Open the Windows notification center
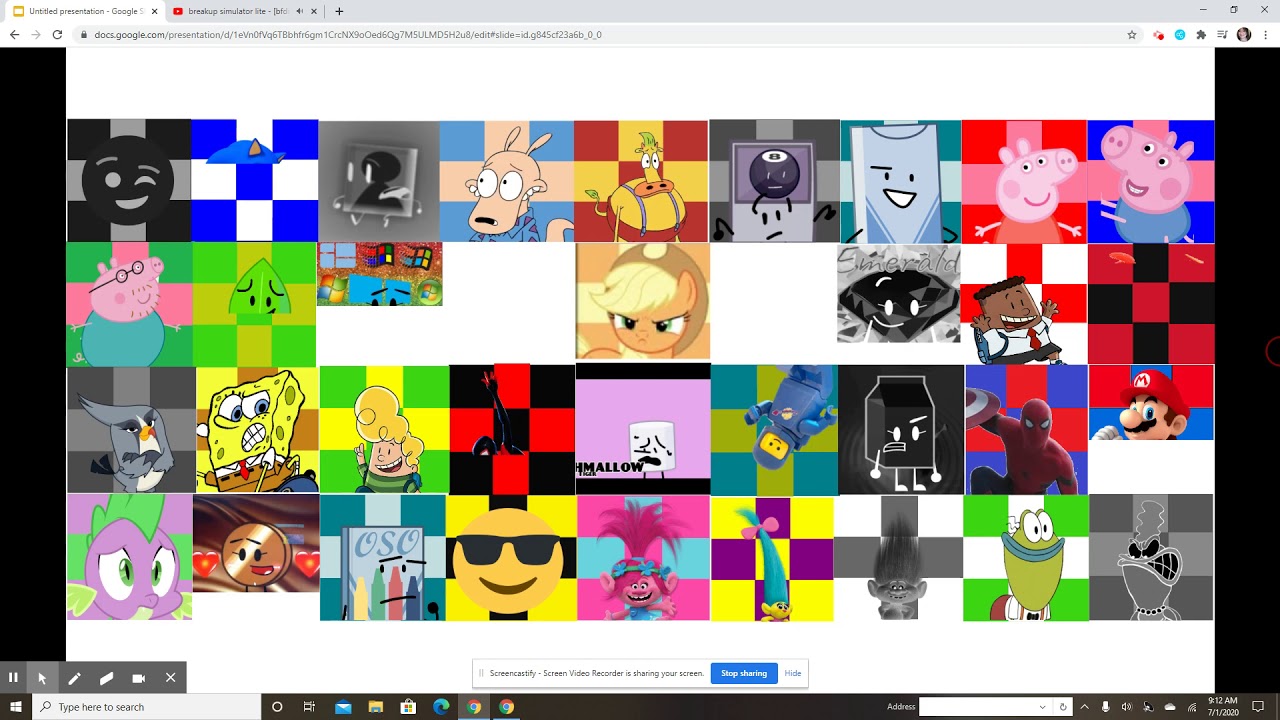1280x720 pixels. click(1258, 707)
